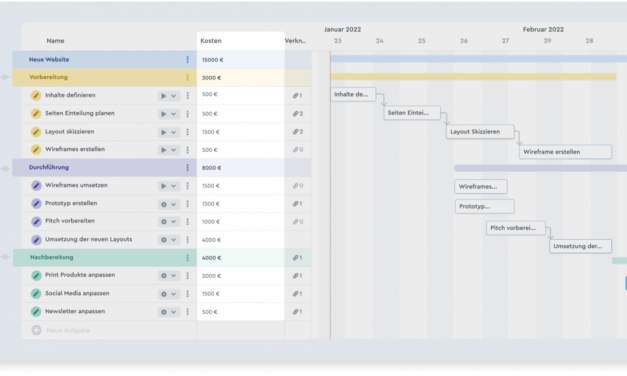Click pencil icon of Newsletter anpassen
This screenshot has width=627, height=376.
coord(36,312)
